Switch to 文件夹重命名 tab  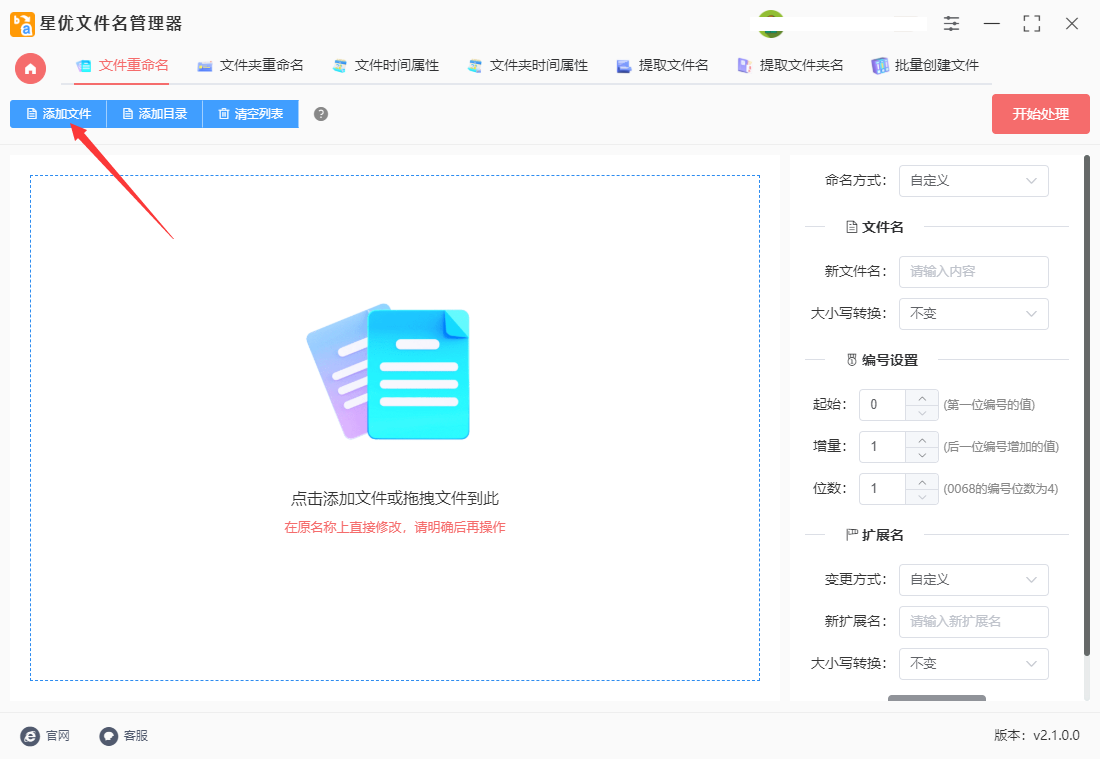tap(250, 66)
